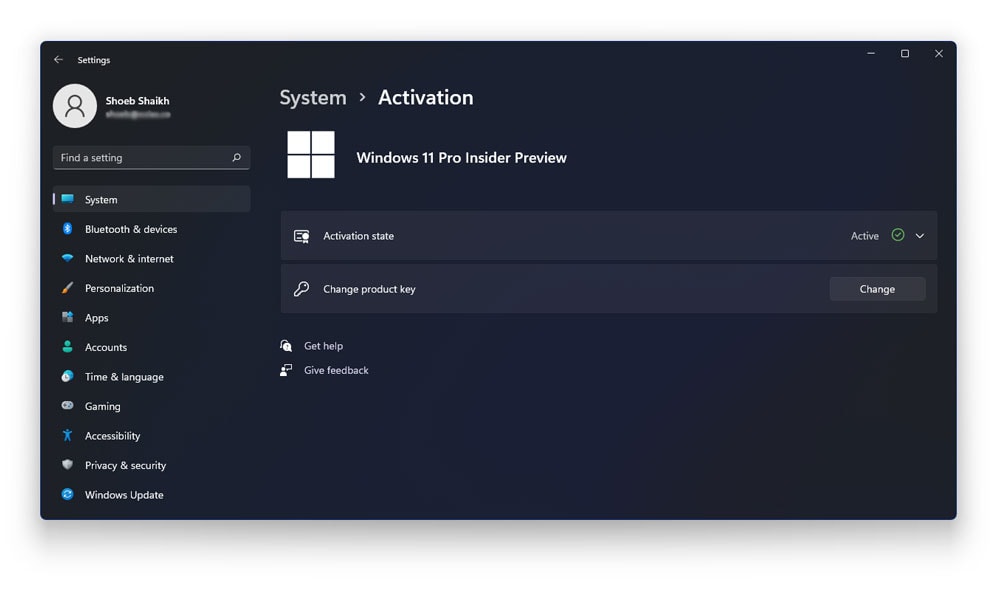Click the Network wifi icon in sidebar

(67, 258)
